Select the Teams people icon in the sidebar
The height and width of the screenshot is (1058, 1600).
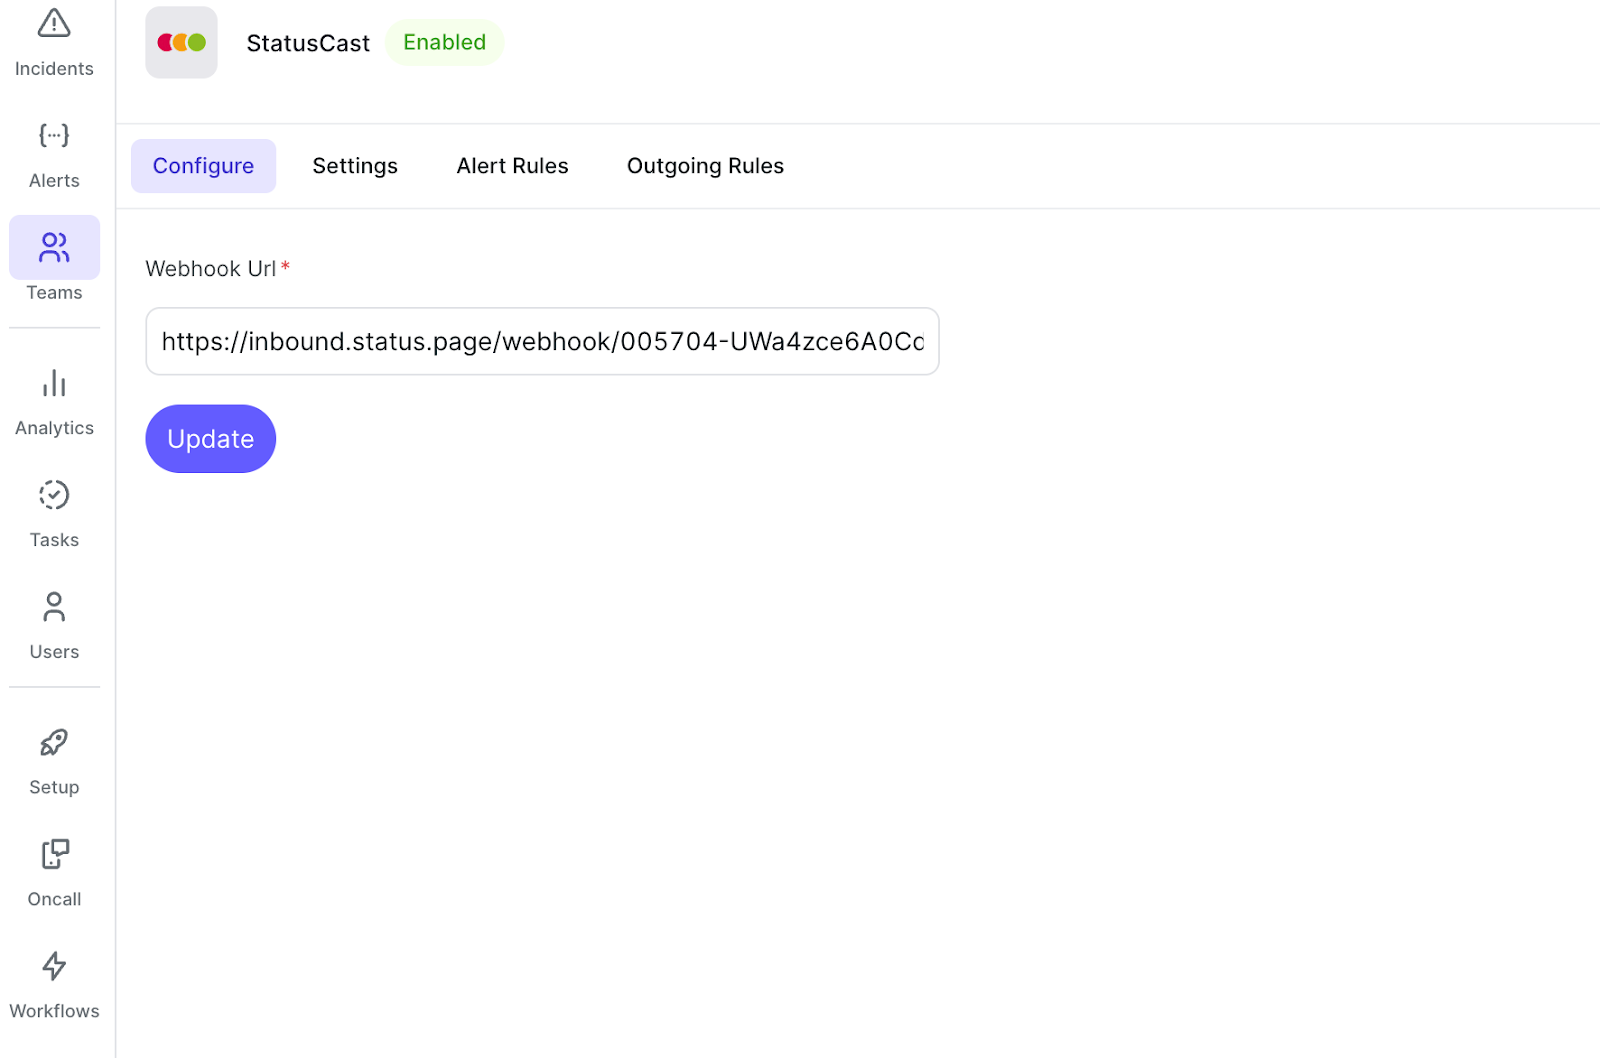click(54, 247)
